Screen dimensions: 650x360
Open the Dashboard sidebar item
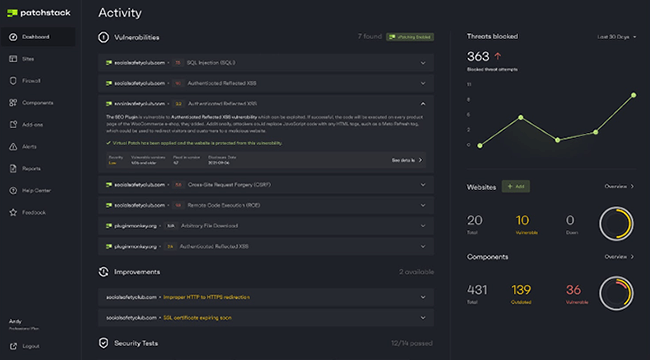[x=38, y=37]
